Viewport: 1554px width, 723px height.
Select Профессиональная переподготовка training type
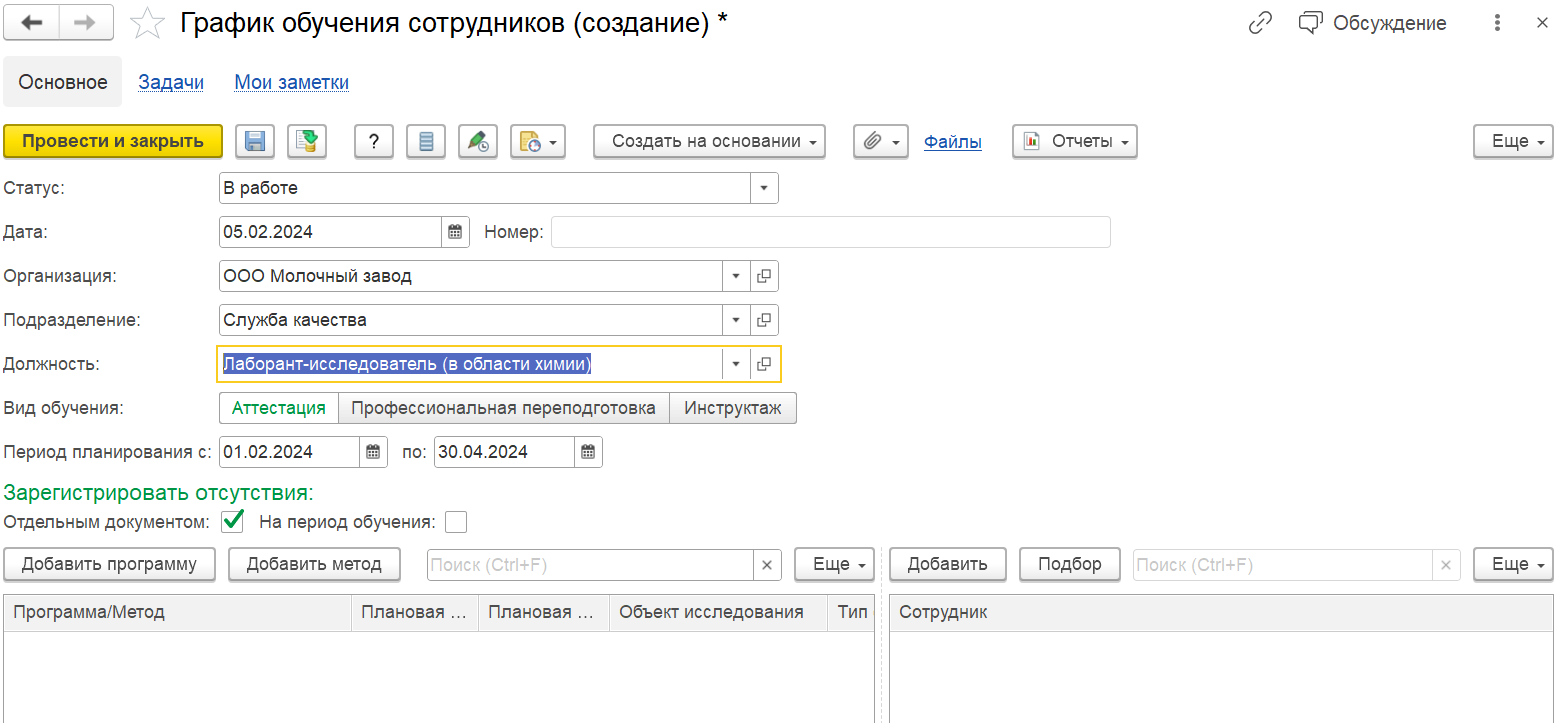[x=504, y=408]
